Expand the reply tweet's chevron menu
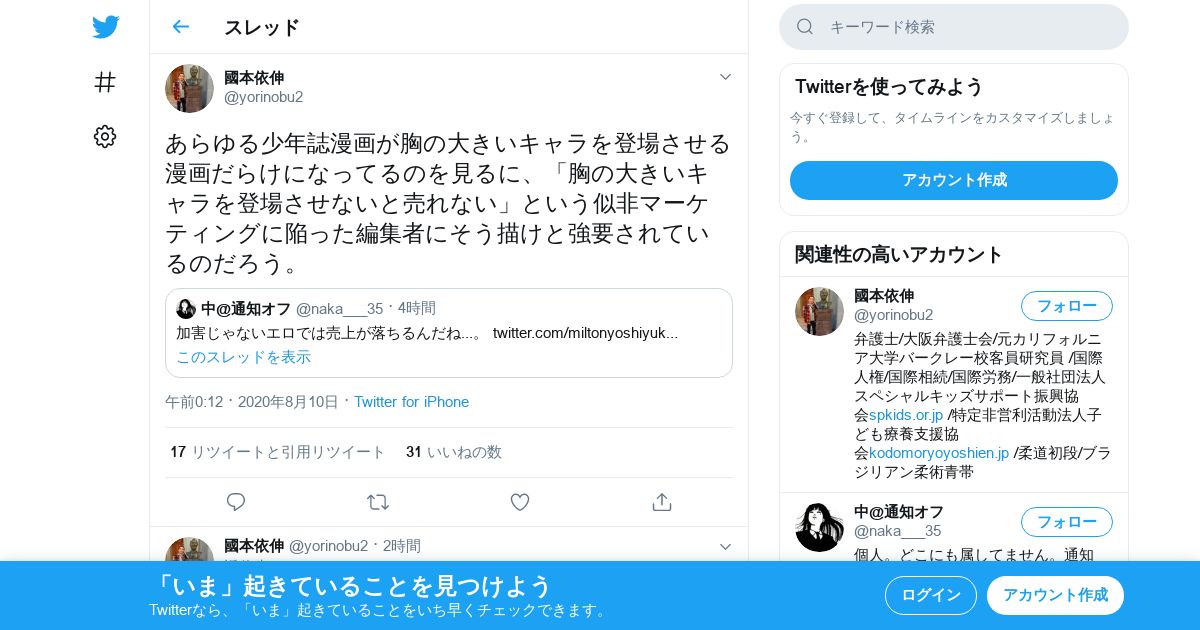 [726, 547]
